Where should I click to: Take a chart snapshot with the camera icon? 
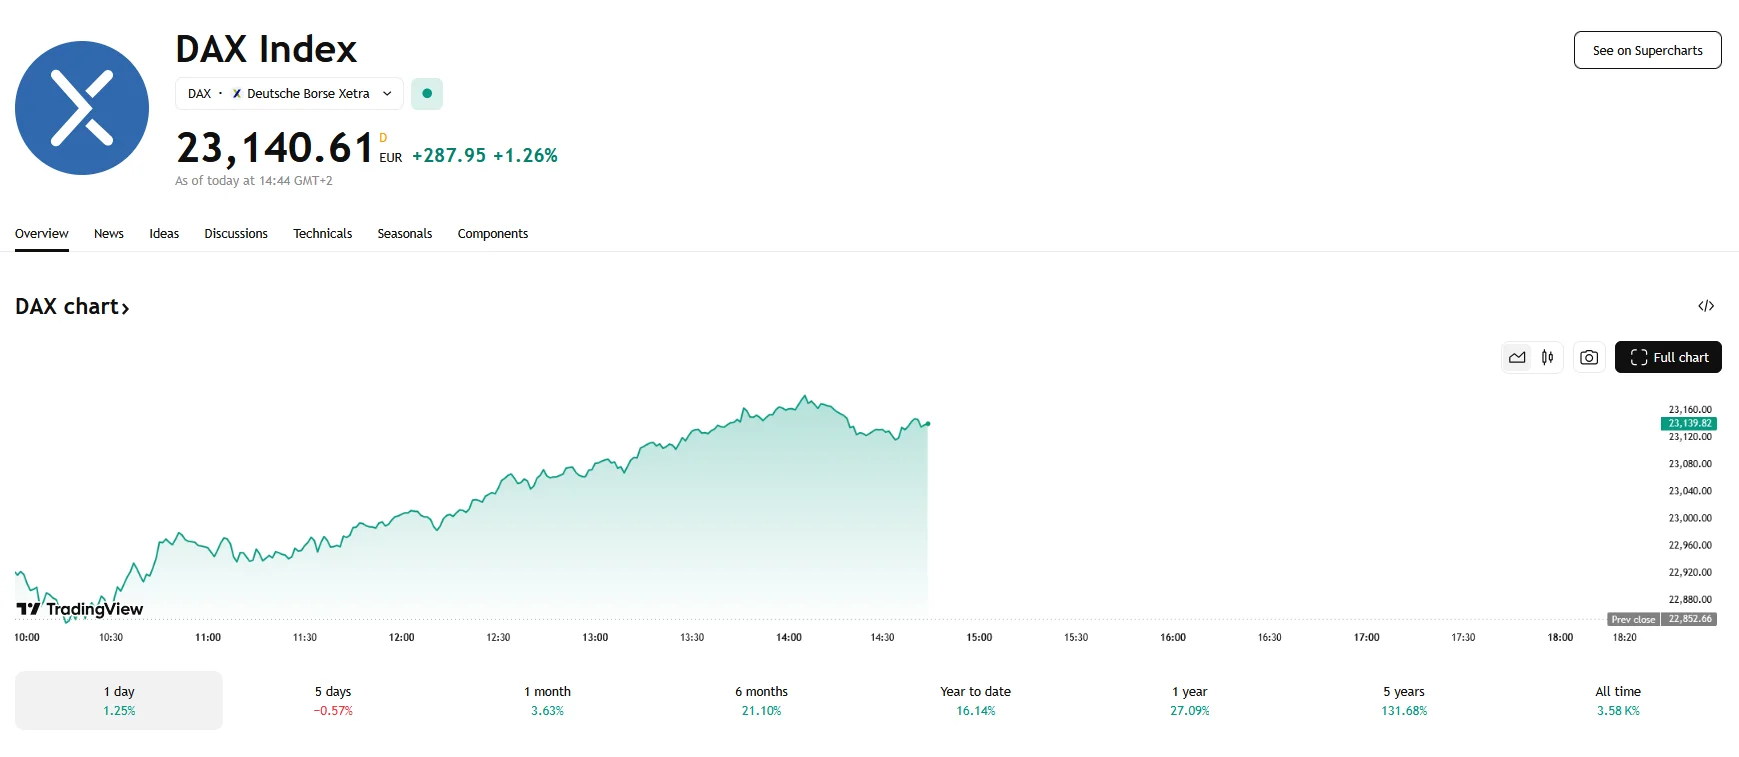click(1589, 357)
